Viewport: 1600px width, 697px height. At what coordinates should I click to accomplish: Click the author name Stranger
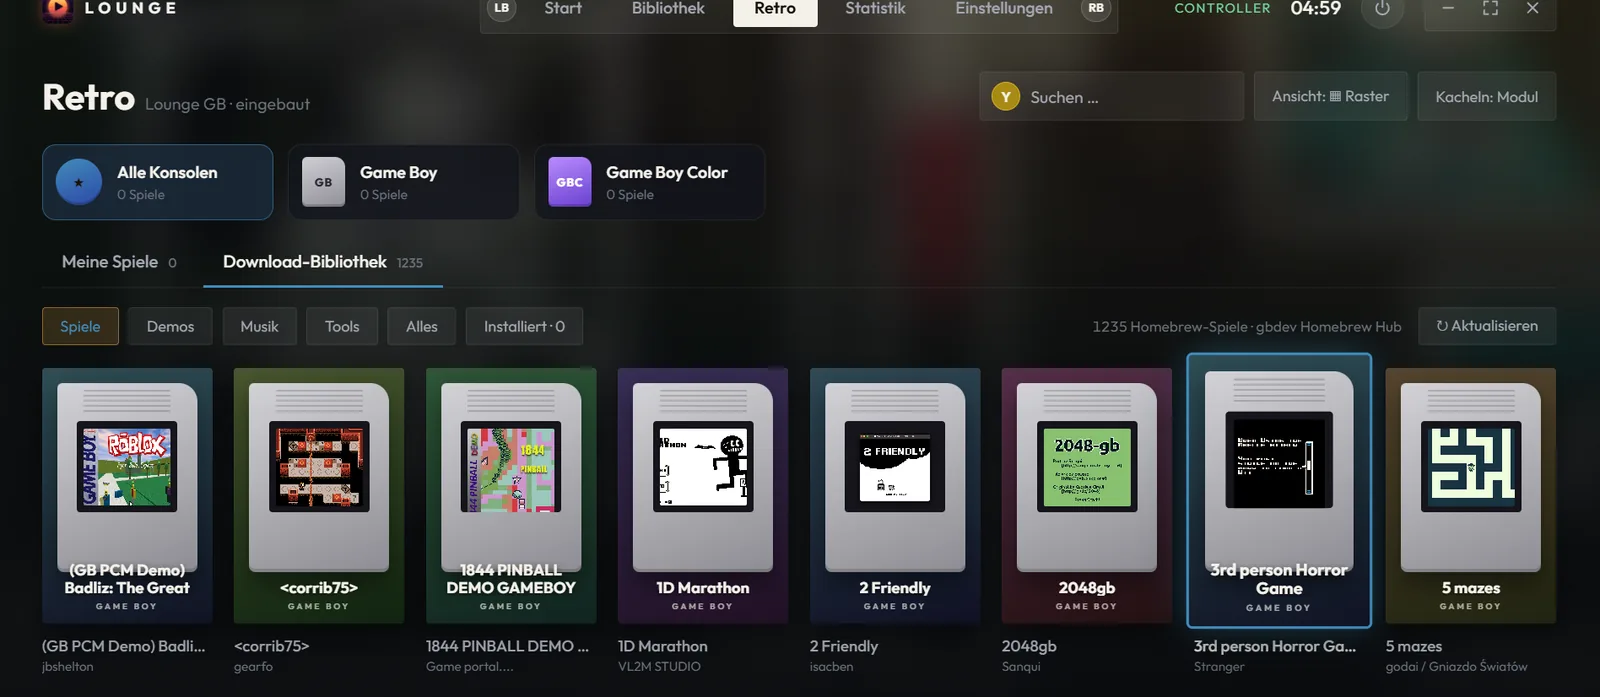click(1219, 667)
